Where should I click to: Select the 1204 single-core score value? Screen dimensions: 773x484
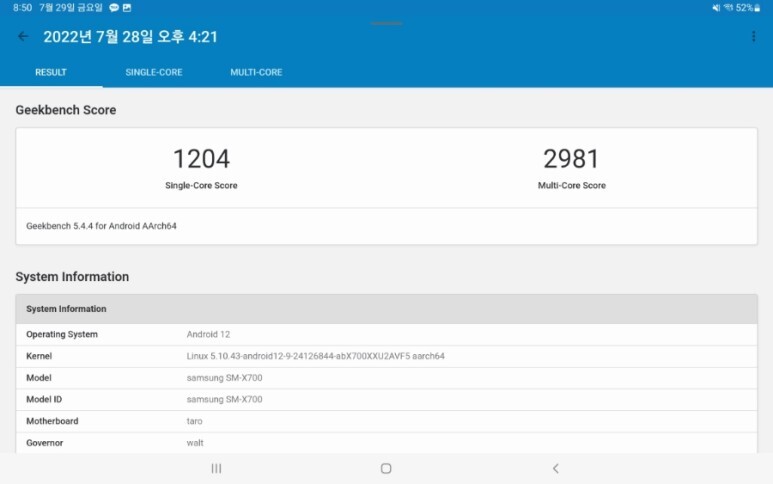(201, 159)
